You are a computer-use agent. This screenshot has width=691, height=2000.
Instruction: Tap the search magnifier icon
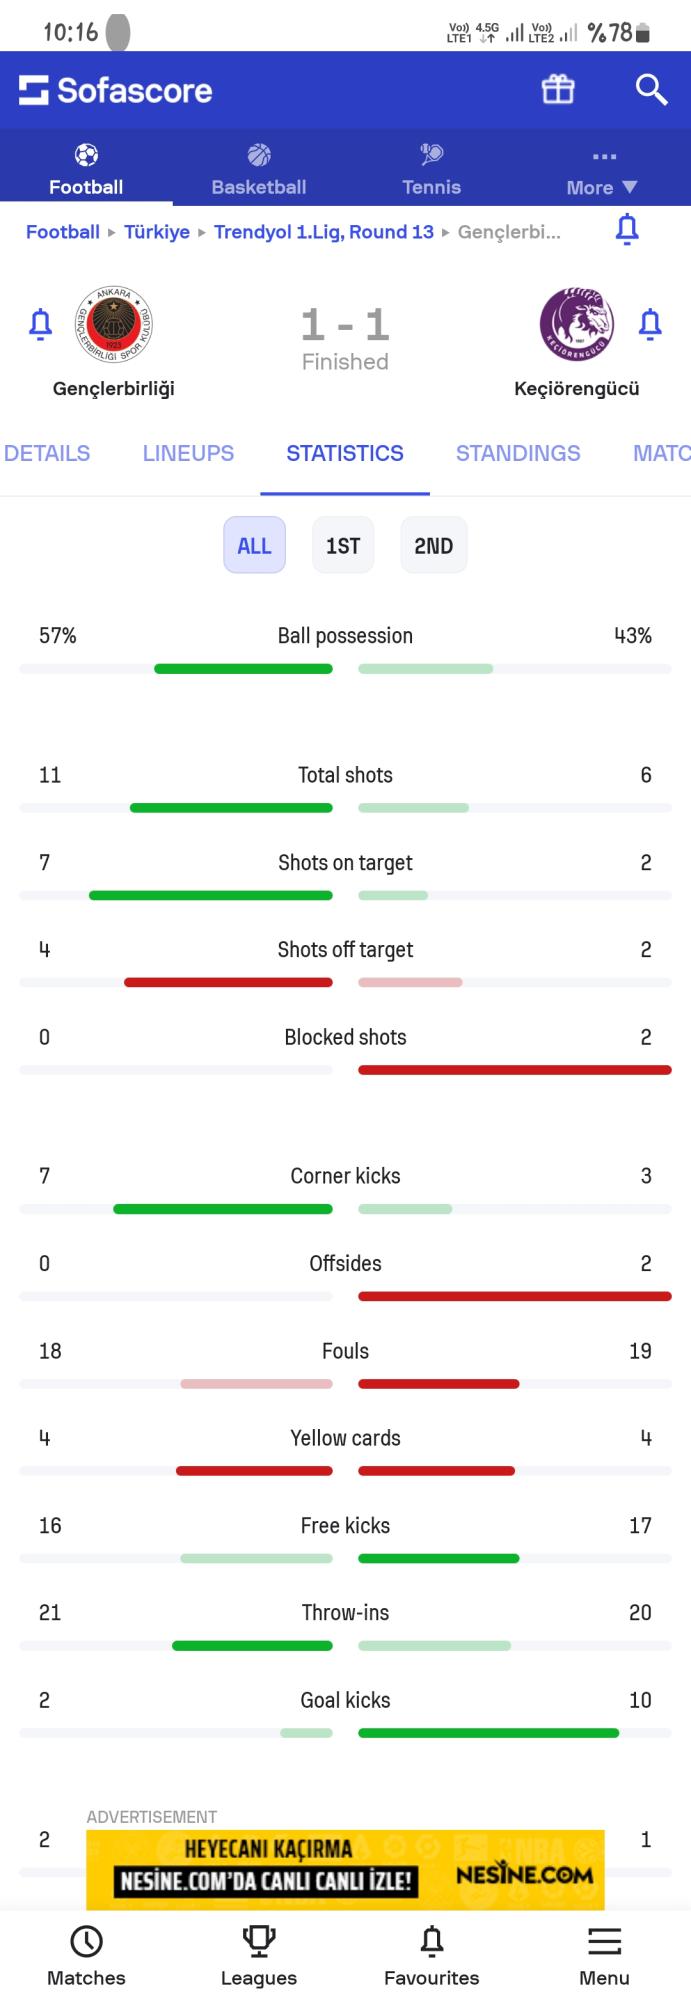[x=651, y=90]
